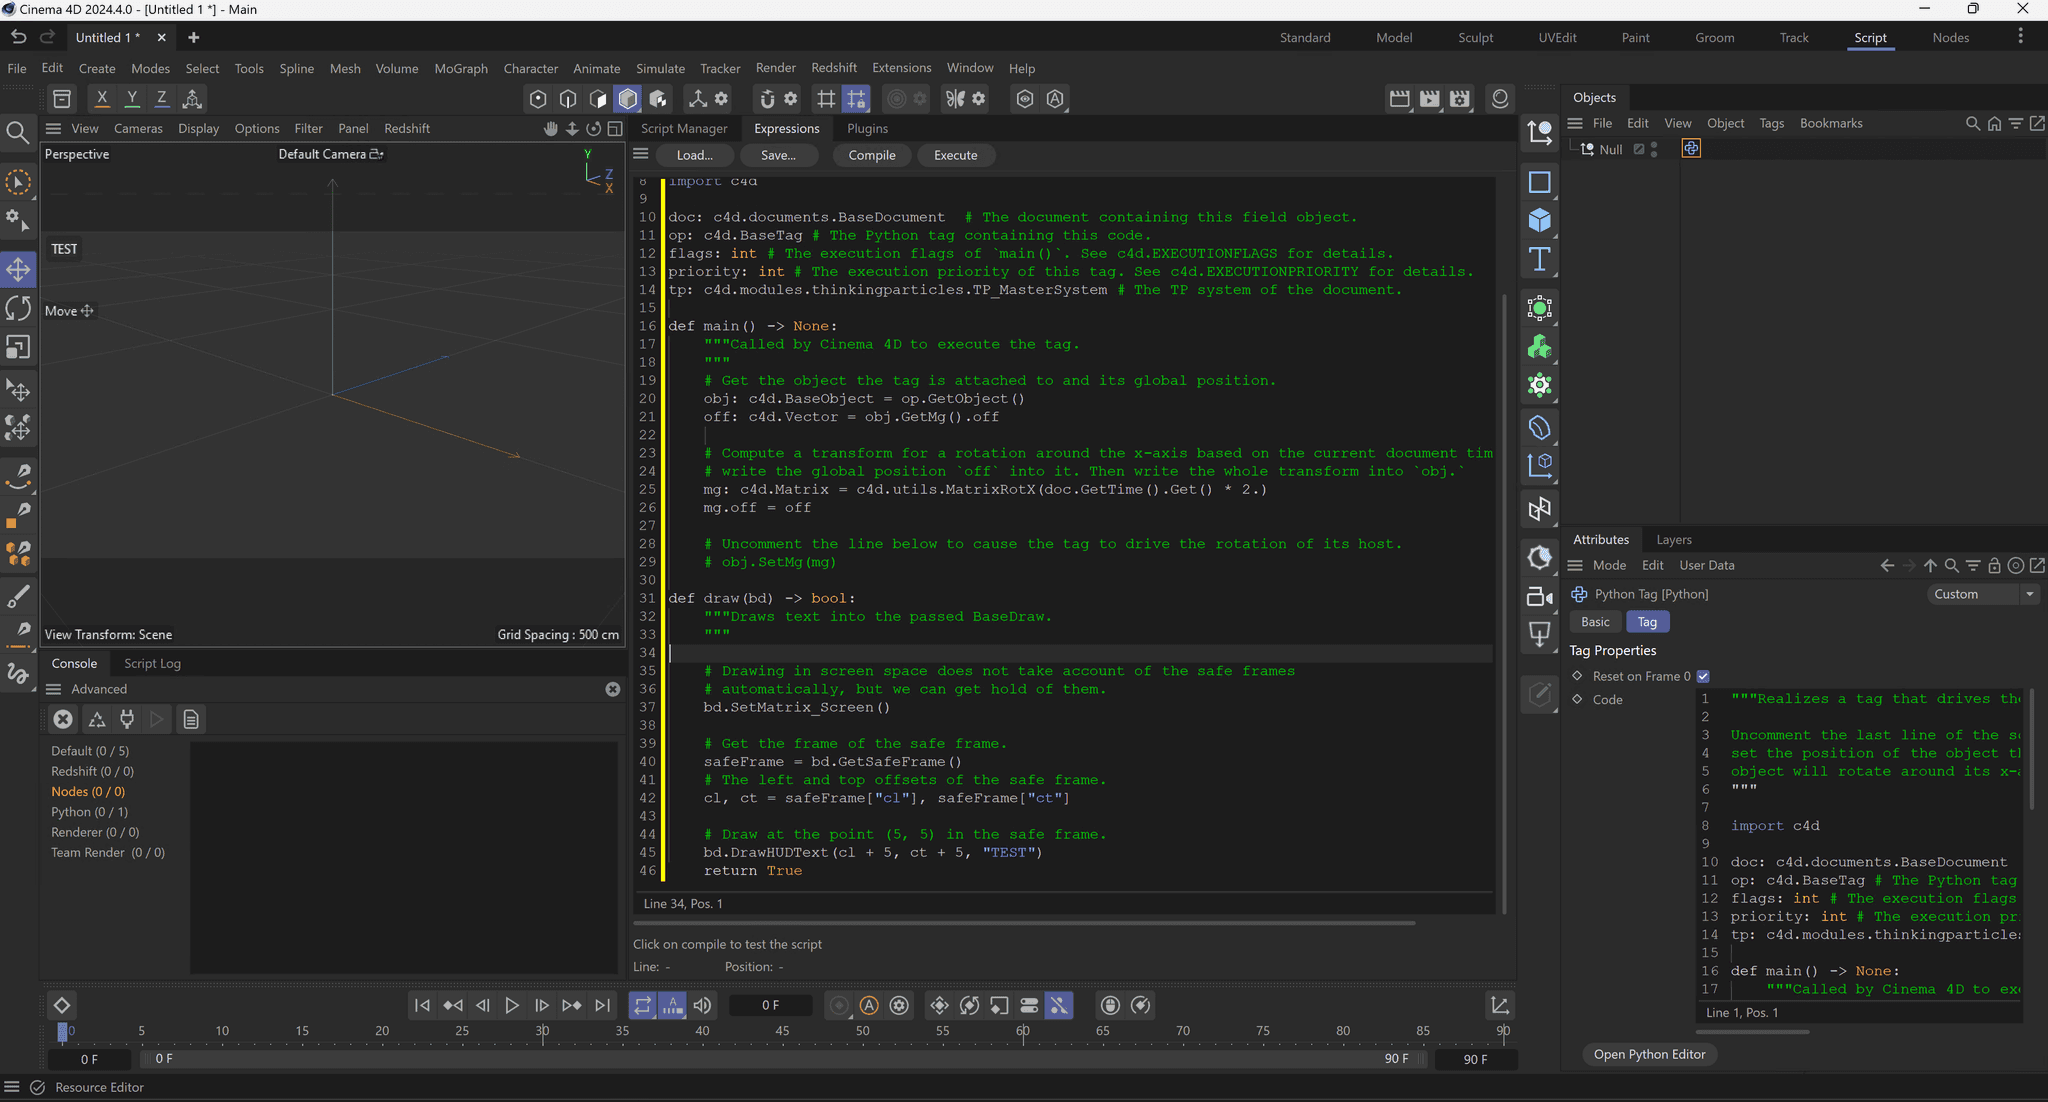Click keyframe diamond icon left of timeline
Screen dimensions: 2048x1102
pyautogui.click(x=61, y=1005)
